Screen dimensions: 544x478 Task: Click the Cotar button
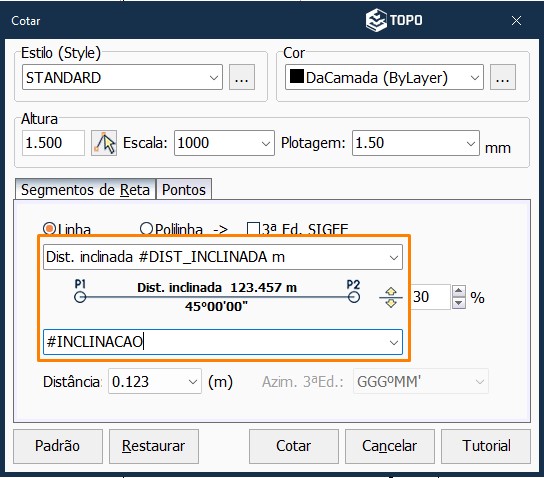point(294,446)
